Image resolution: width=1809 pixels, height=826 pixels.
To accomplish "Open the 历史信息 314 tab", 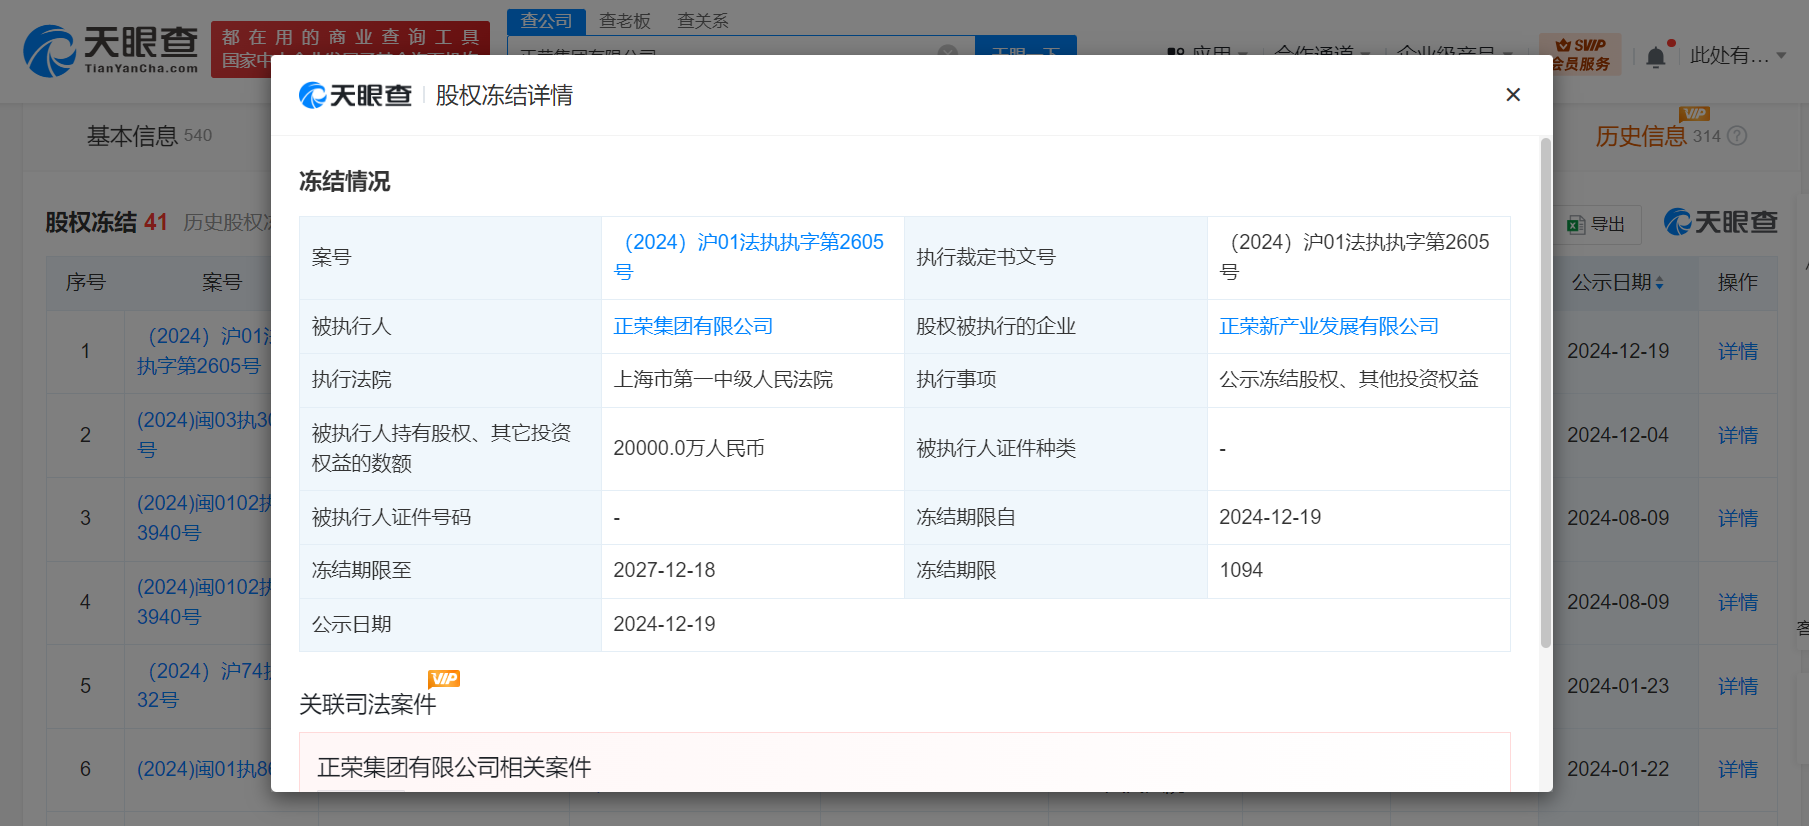I will pos(1657,136).
